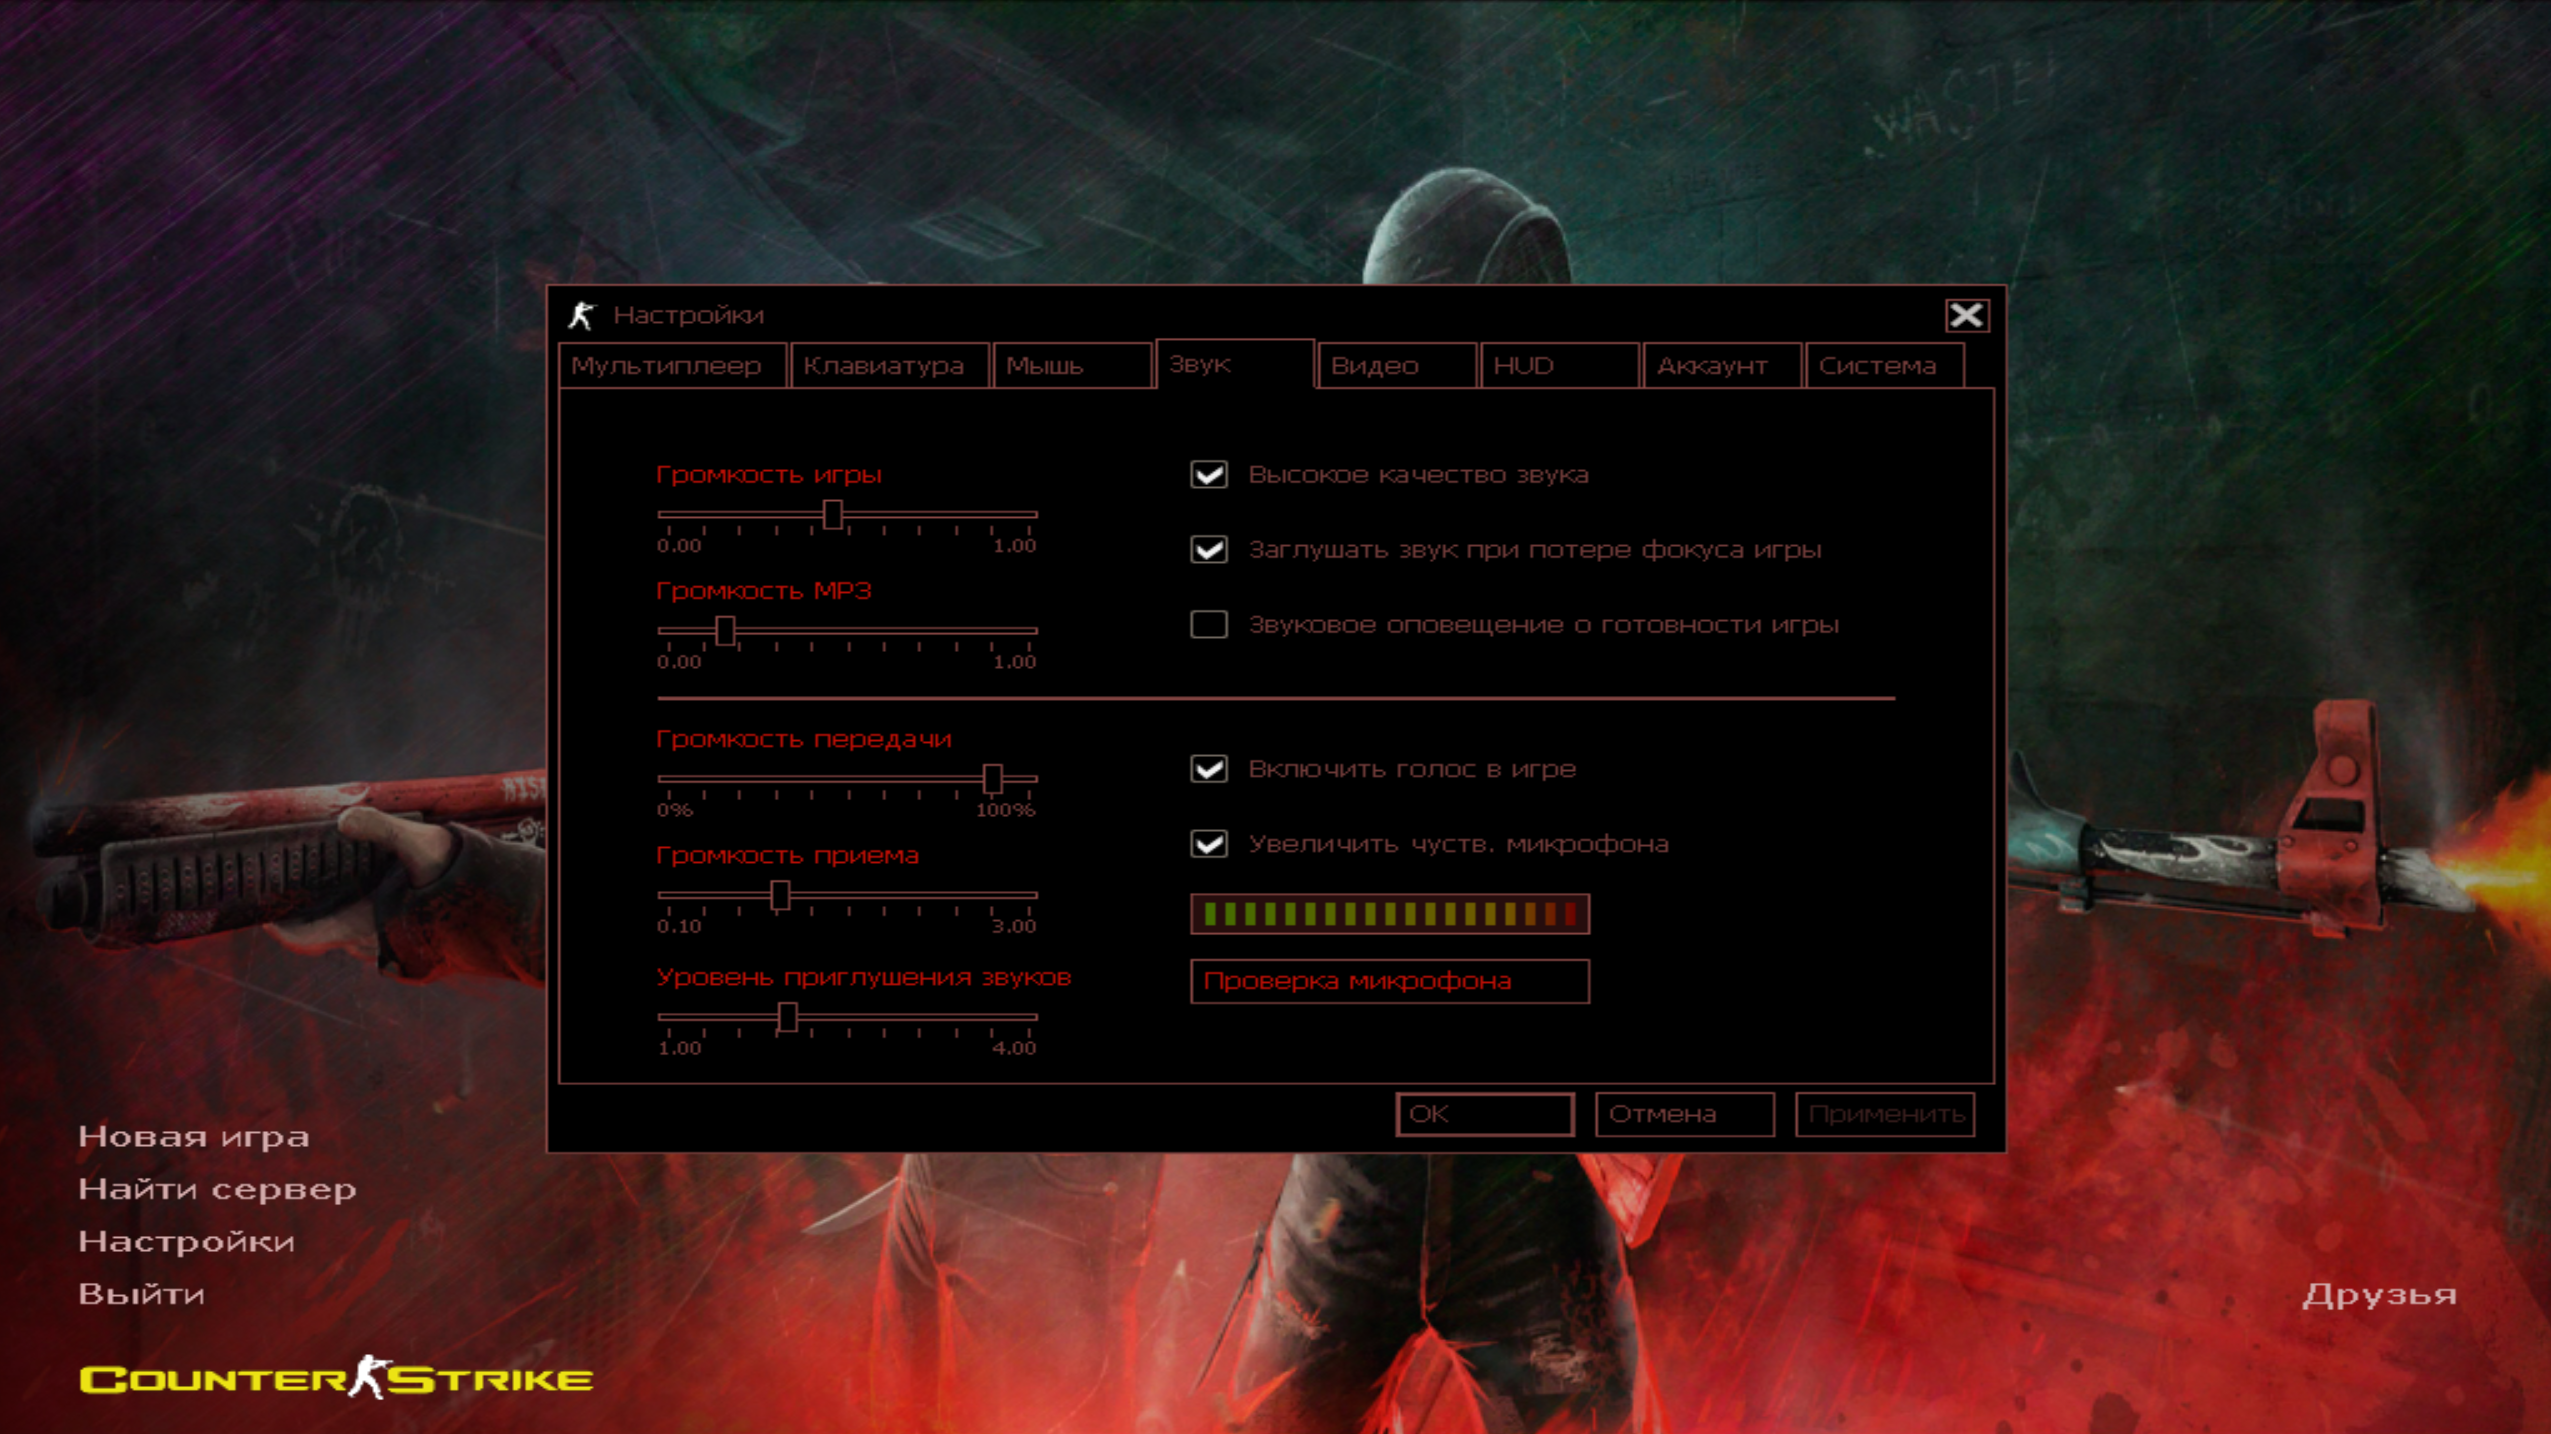
Task: Toggle Увеличить чувств. микрофона checkbox
Action: 1208,844
